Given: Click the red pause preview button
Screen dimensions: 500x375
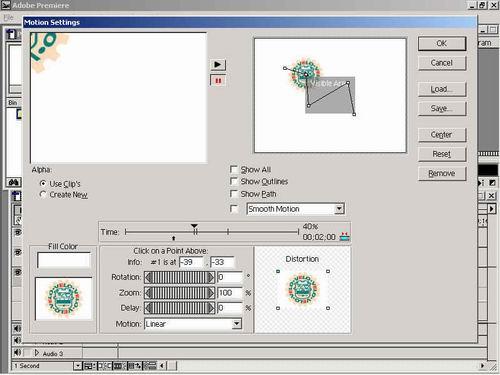Looking at the screenshot, I should (218, 81).
